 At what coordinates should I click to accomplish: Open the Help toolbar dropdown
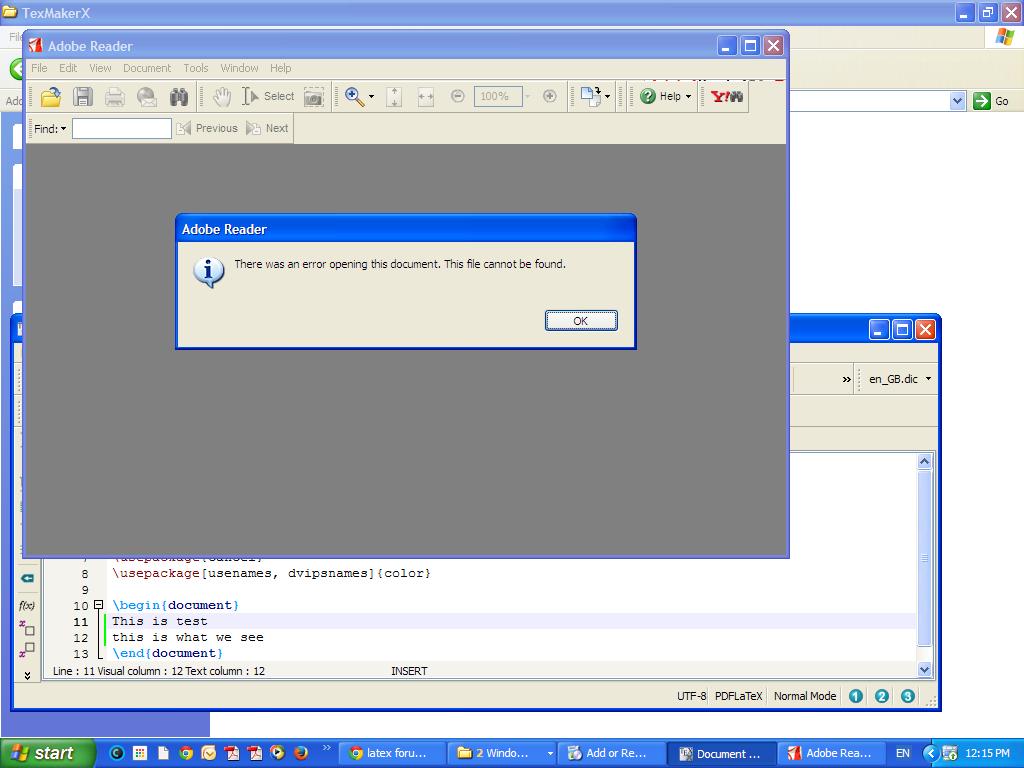coord(665,96)
